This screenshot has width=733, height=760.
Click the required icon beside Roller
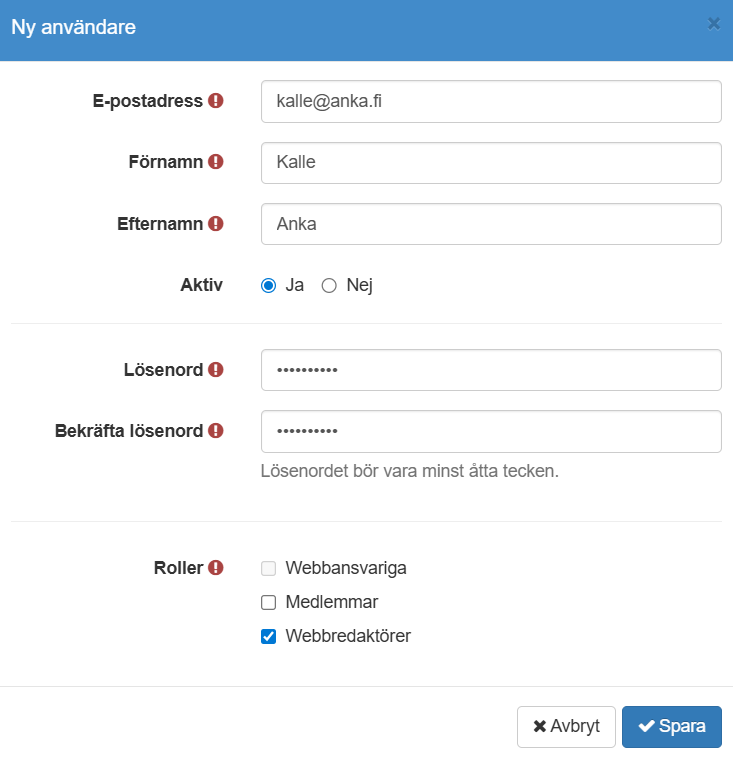216,568
